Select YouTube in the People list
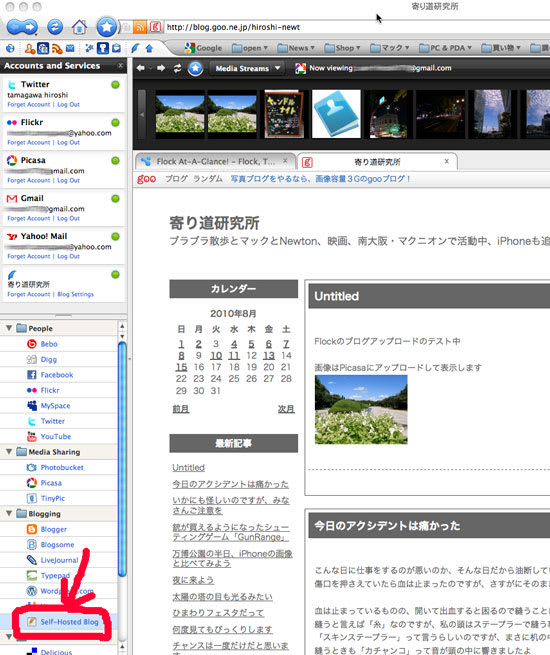 tap(56, 437)
